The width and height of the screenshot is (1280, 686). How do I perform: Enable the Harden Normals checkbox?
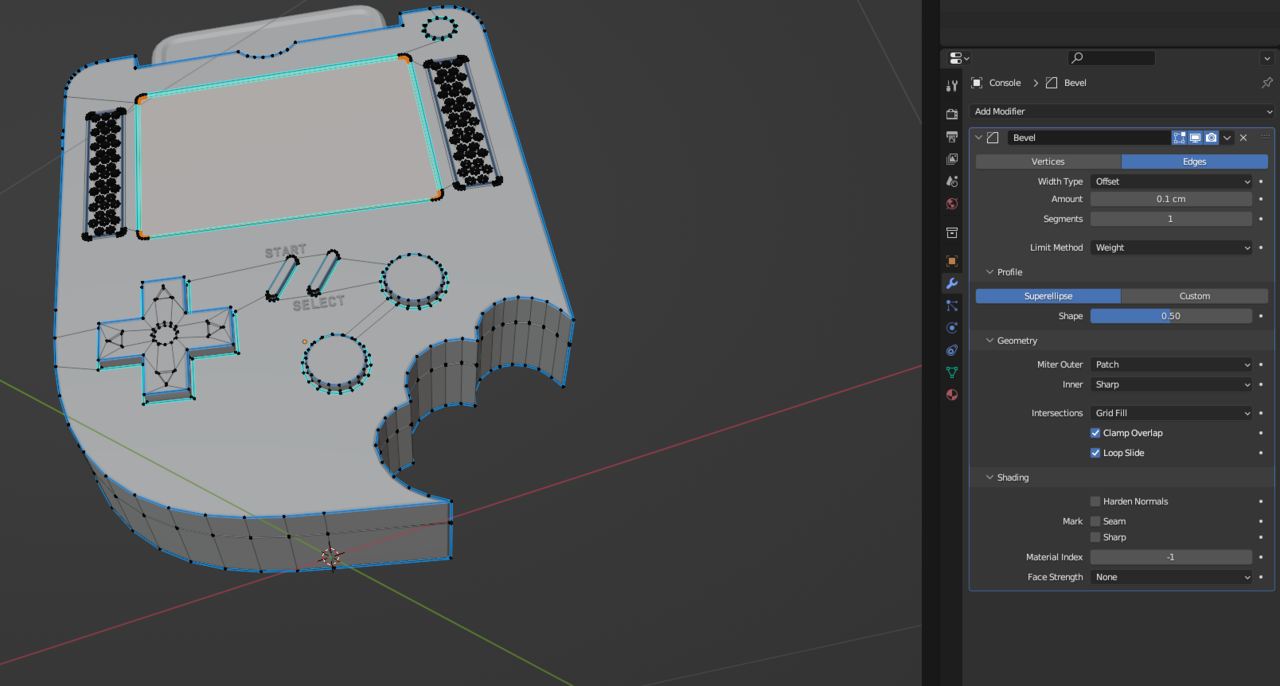[x=1095, y=501]
